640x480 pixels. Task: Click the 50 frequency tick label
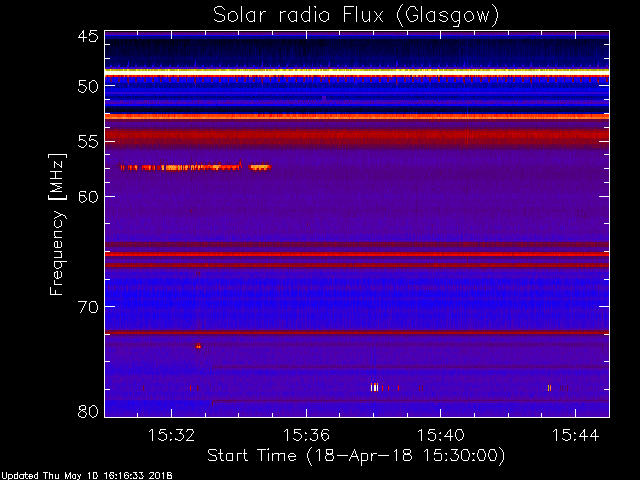pyautogui.click(x=88, y=87)
